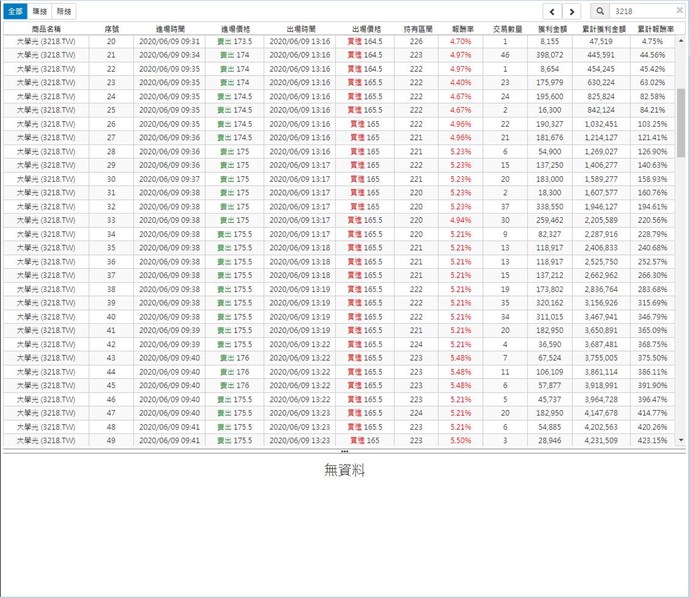Click the 交易數量 column header
690x598 pixels.
505,30
